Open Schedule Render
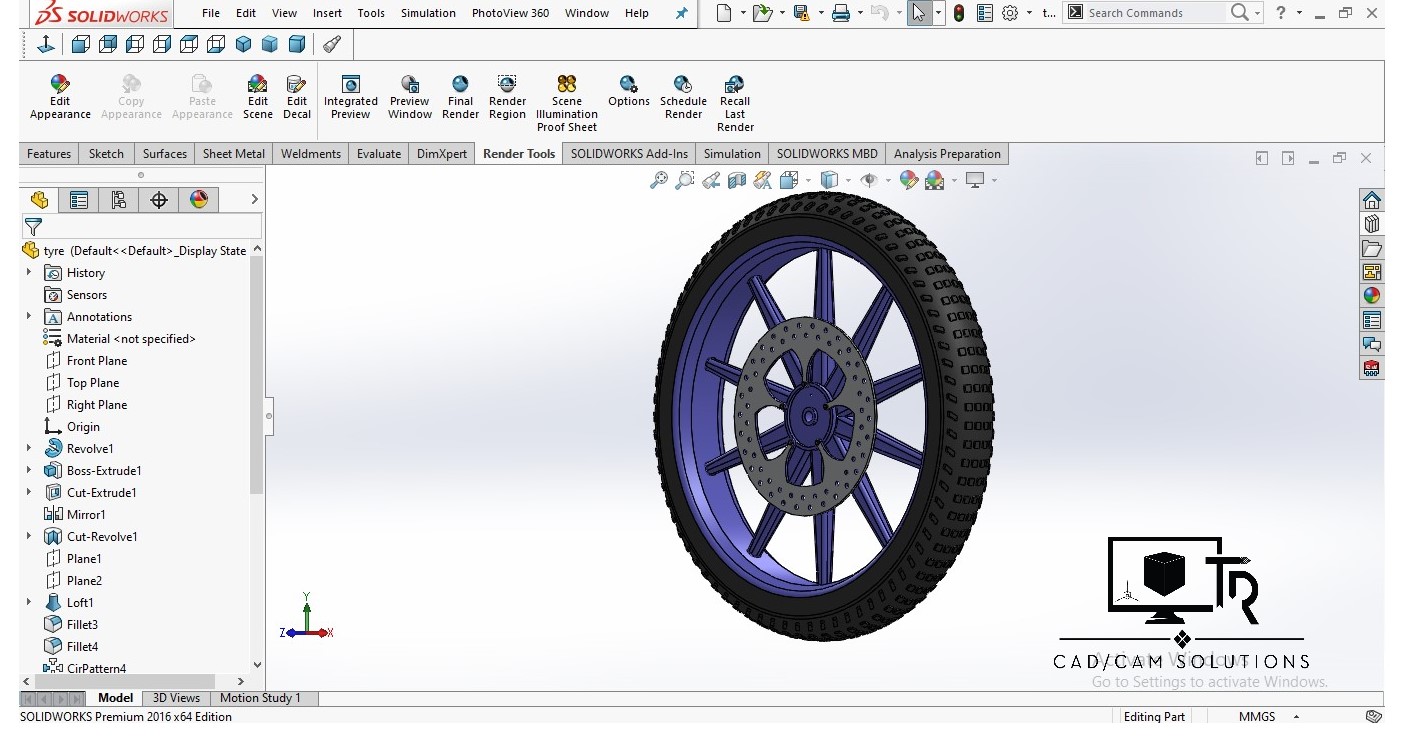The image size is (1404, 747). pyautogui.click(x=683, y=97)
